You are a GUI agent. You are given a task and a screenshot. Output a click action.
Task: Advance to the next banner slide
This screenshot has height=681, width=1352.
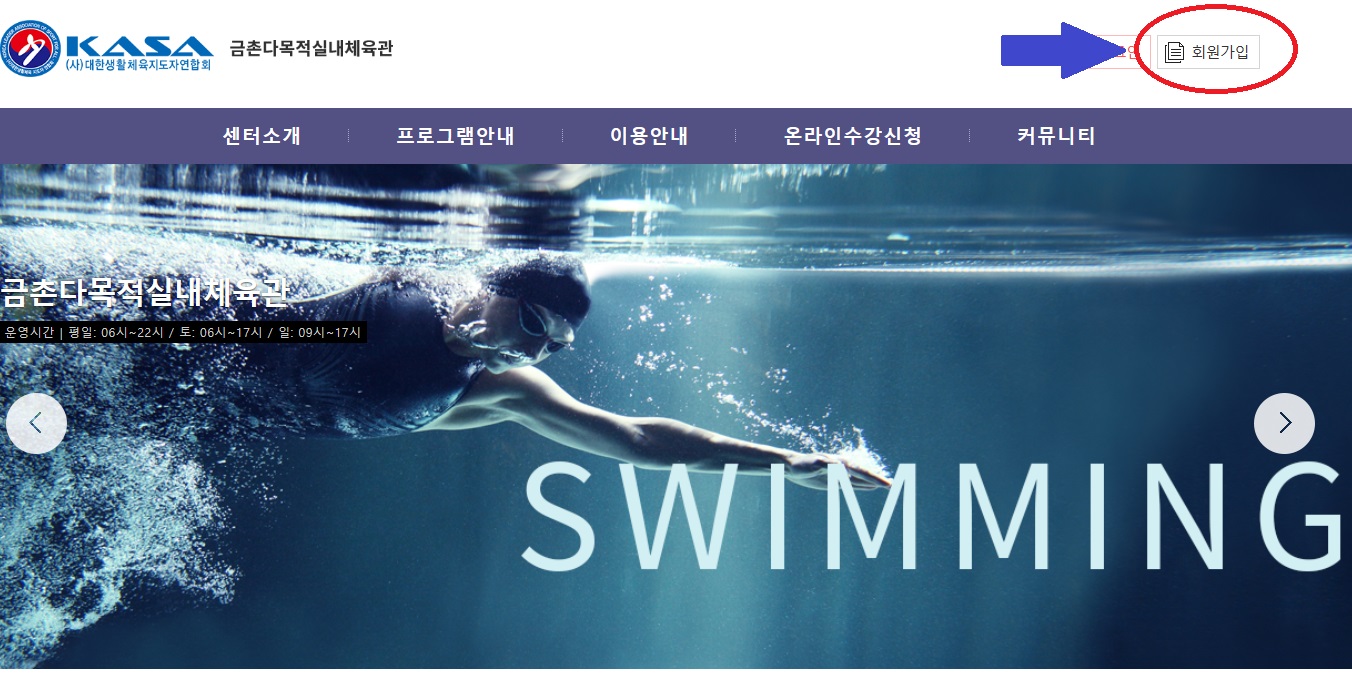tap(1284, 423)
